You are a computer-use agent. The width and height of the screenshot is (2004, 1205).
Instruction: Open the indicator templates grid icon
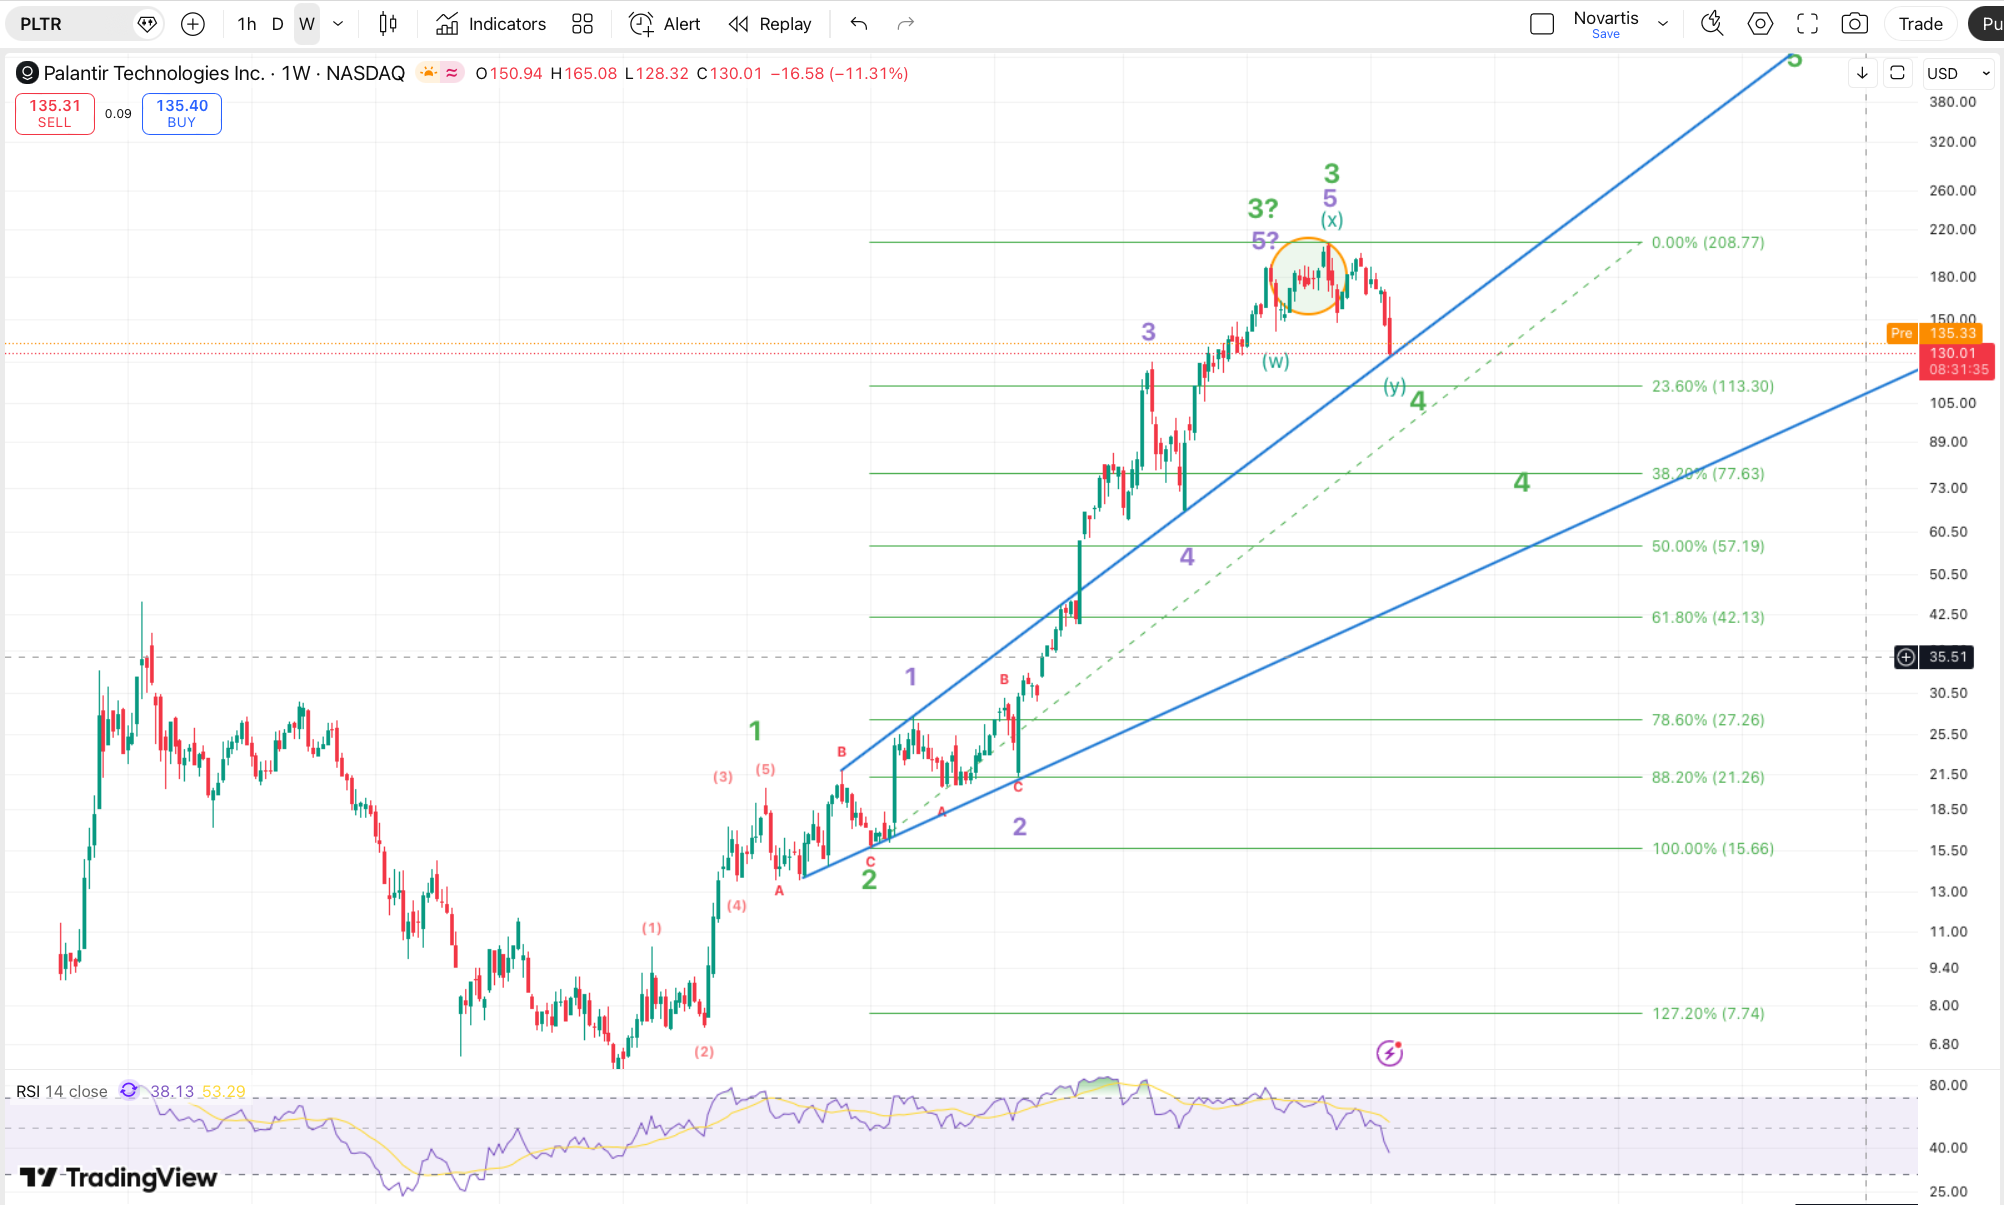point(582,24)
